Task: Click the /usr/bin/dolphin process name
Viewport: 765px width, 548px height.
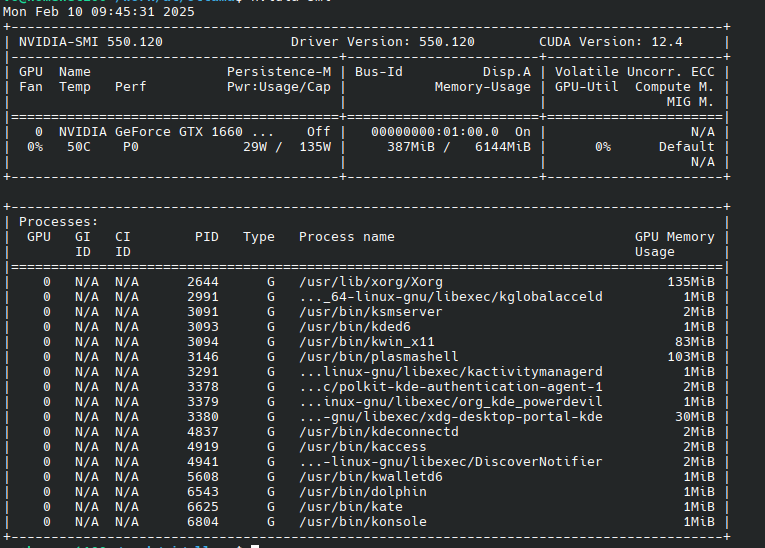Action: click(362, 492)
